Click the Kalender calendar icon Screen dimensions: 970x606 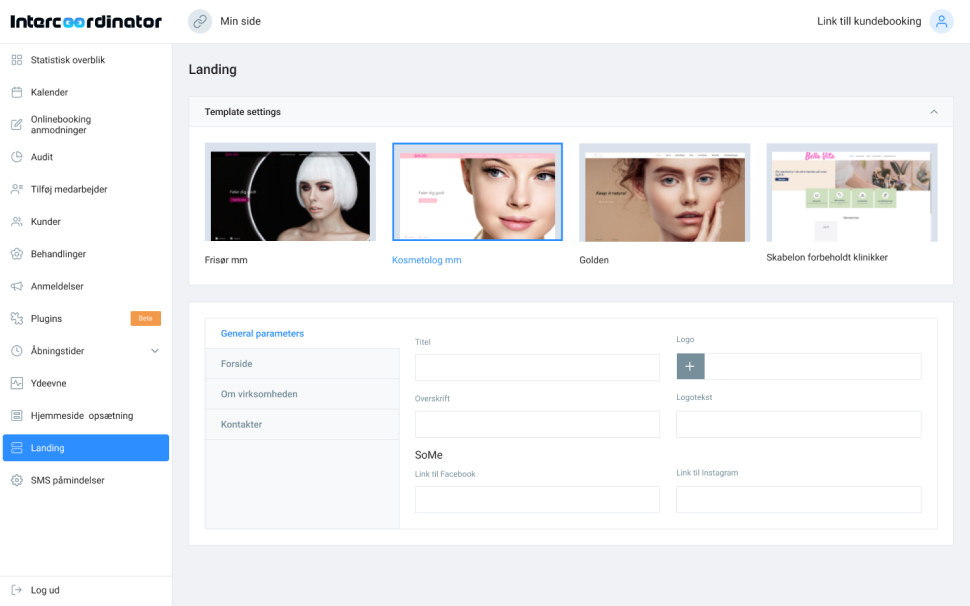pos(17,92)
